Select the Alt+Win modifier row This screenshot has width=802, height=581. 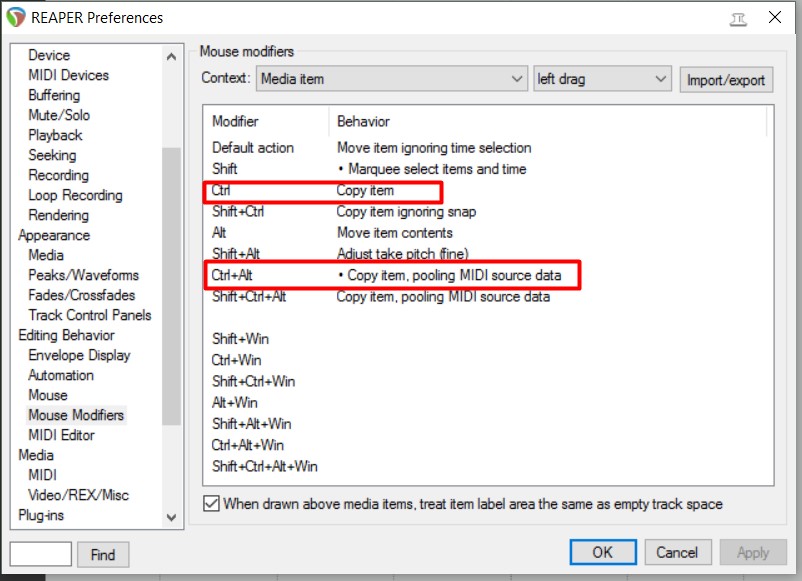click(x=488, y=403)
